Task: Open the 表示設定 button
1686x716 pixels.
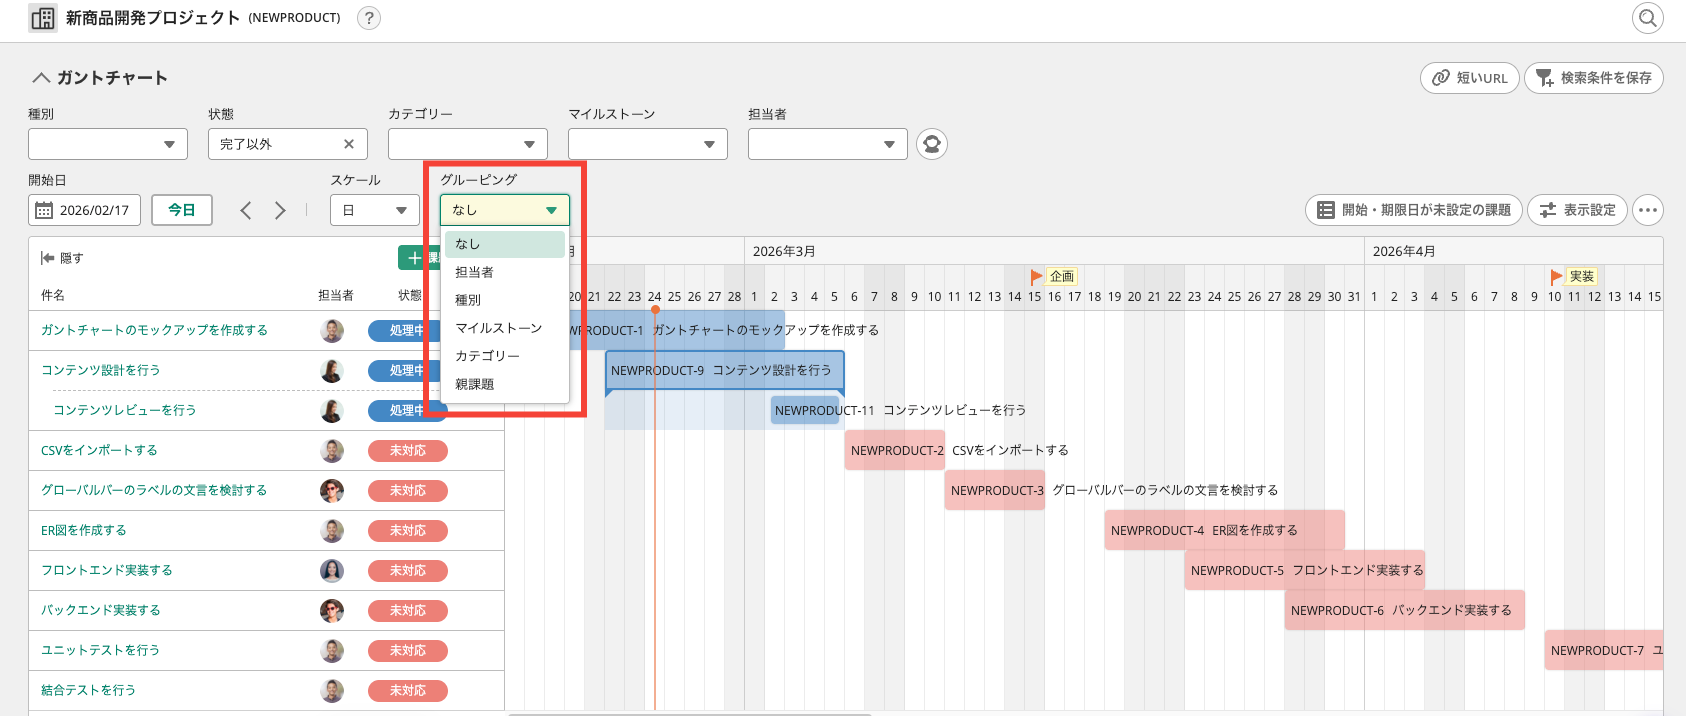Action: [x=1577, y=210]
